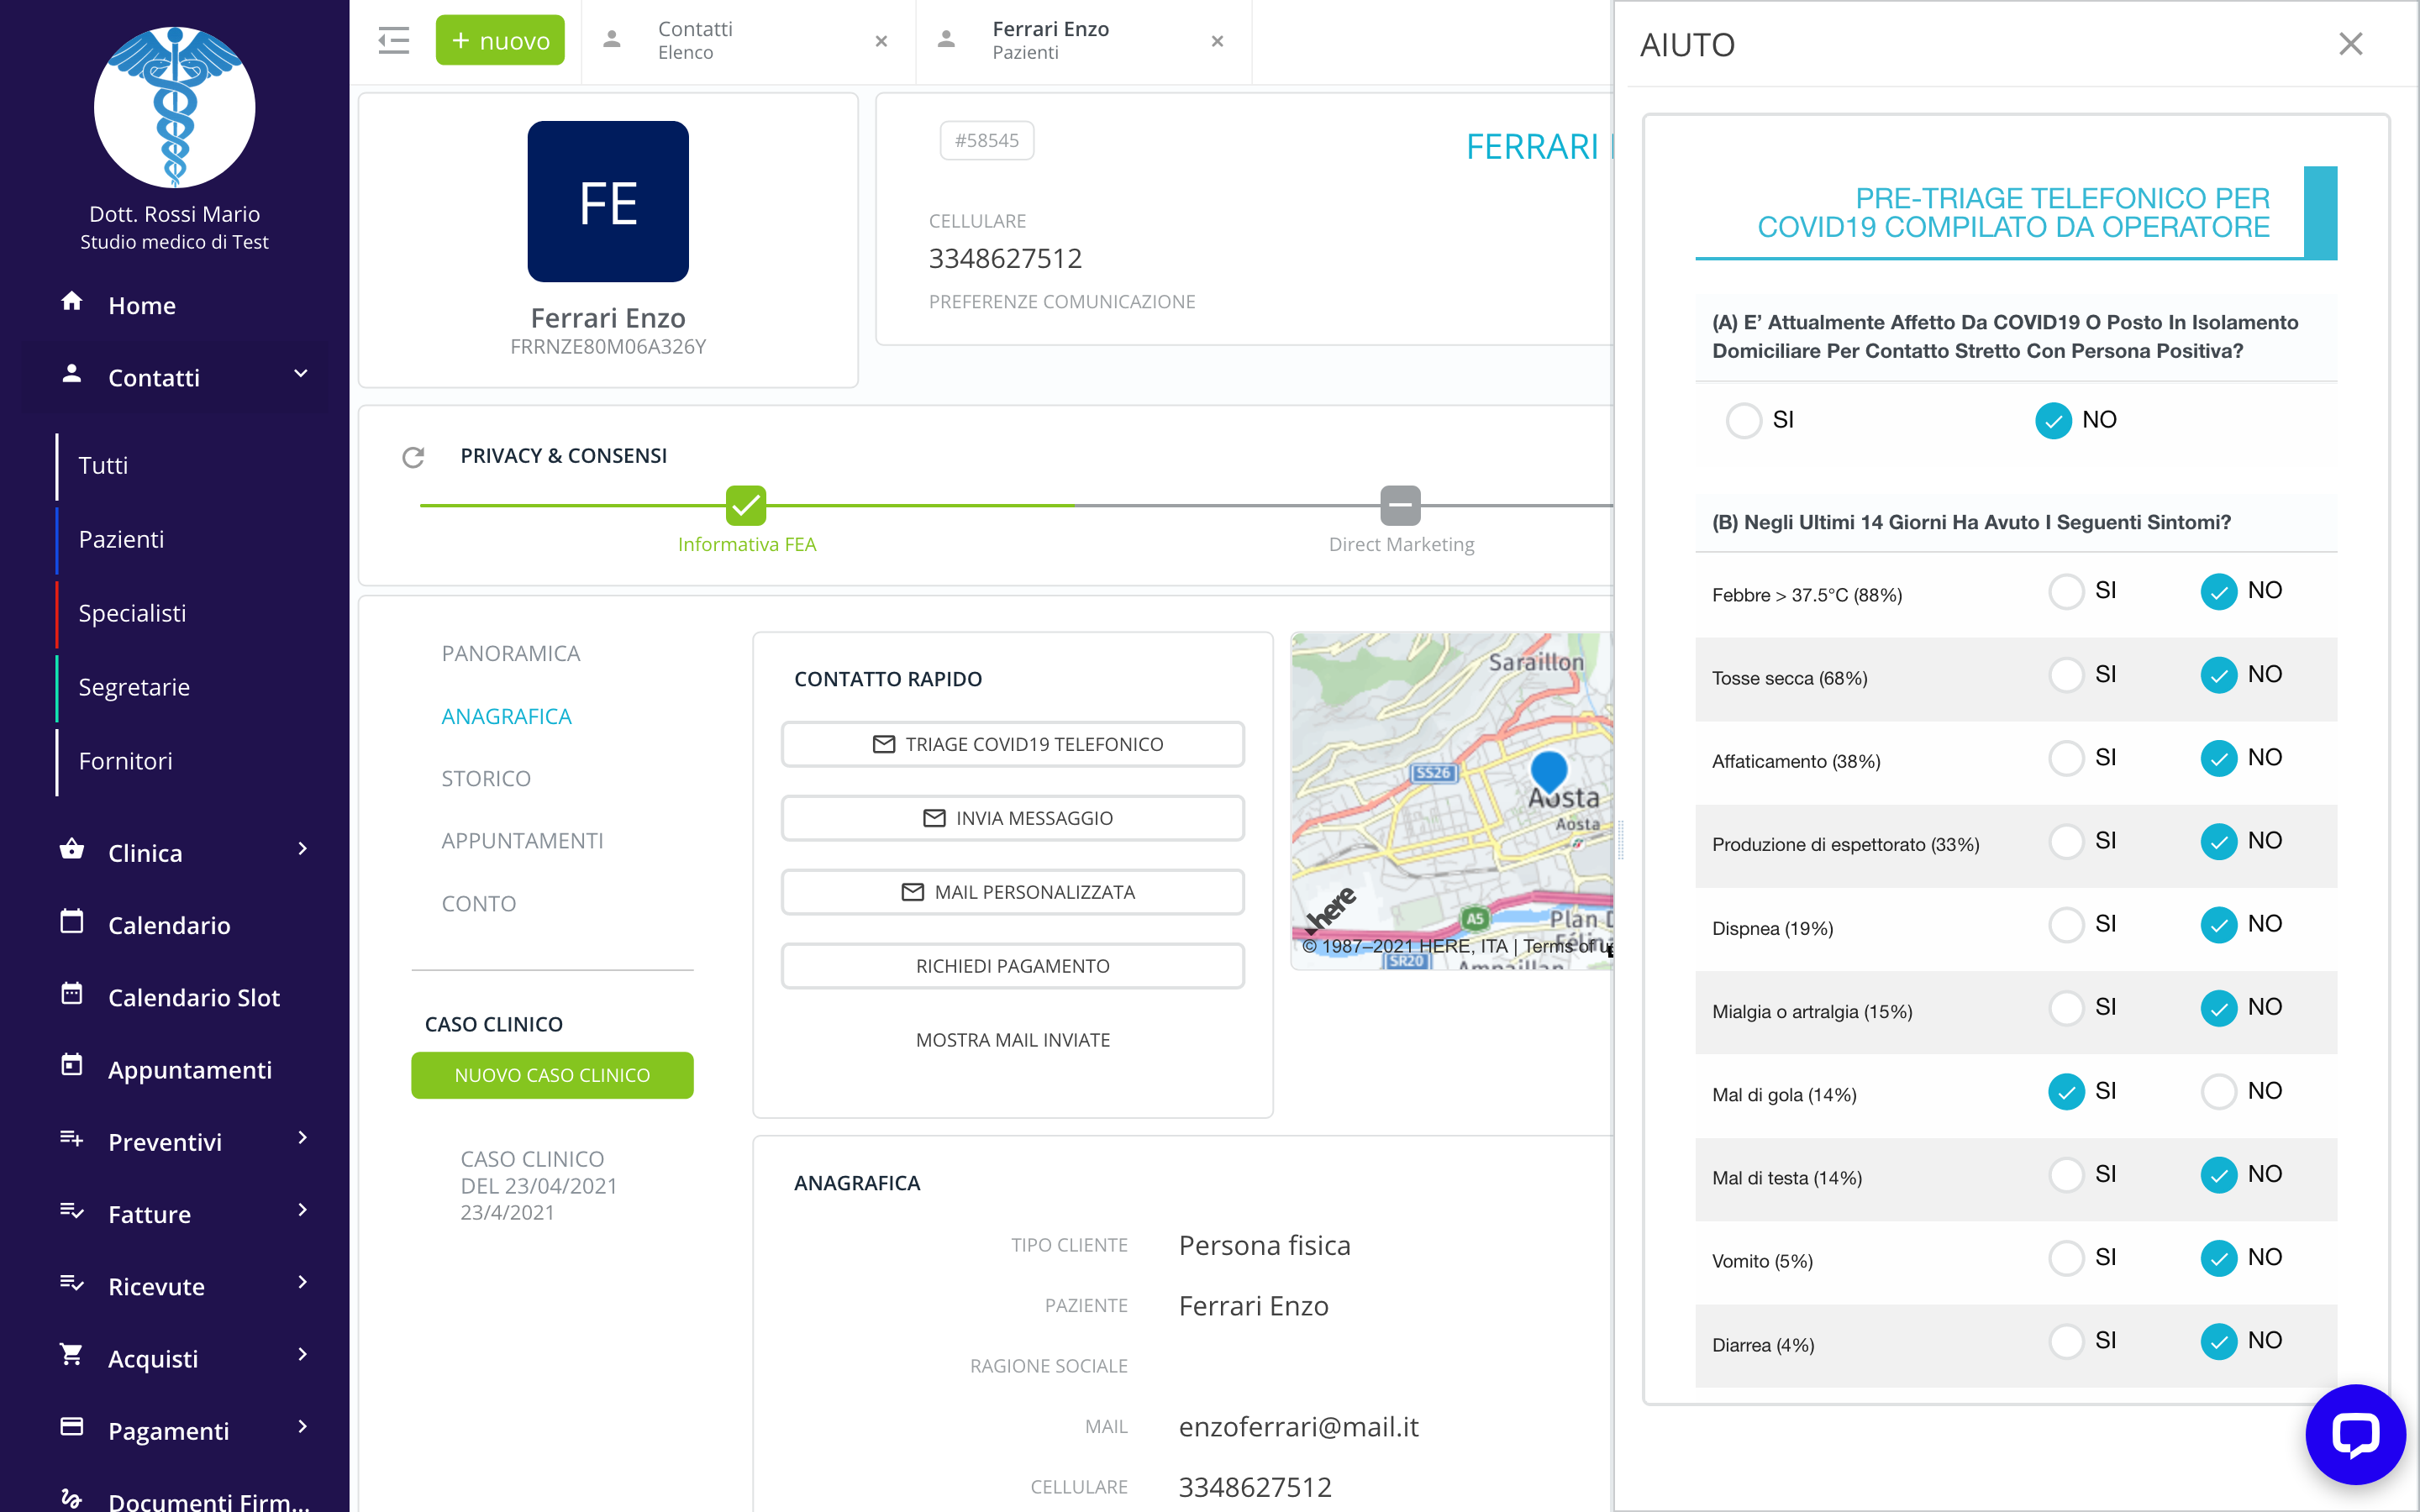Select NO for Mal di gola

(x=2218, y=1091)
